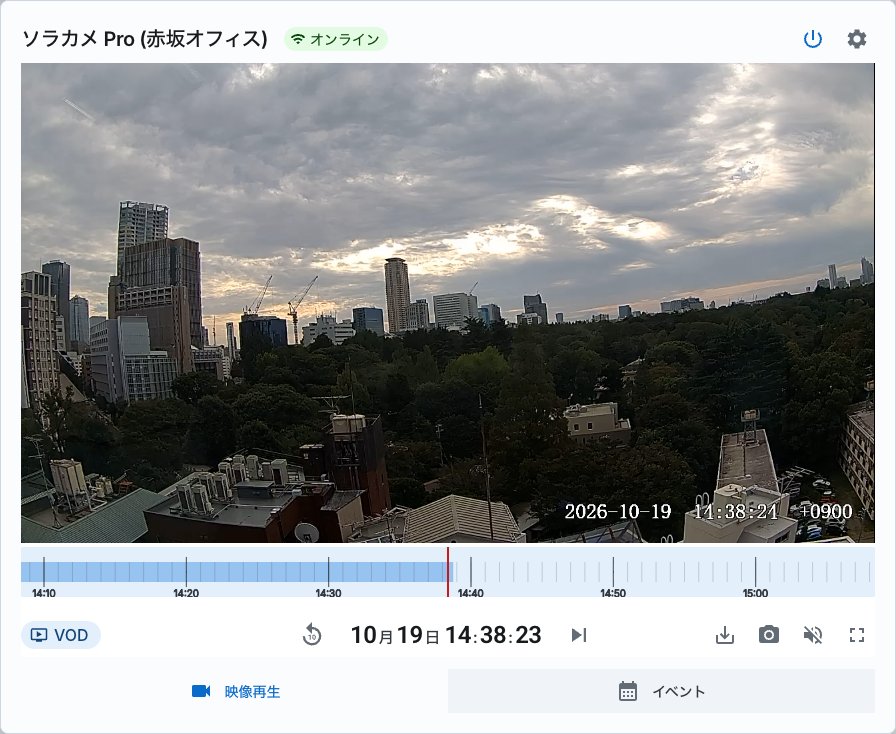Click the camera video feed
896x734 pixels.
click(448, 303)
